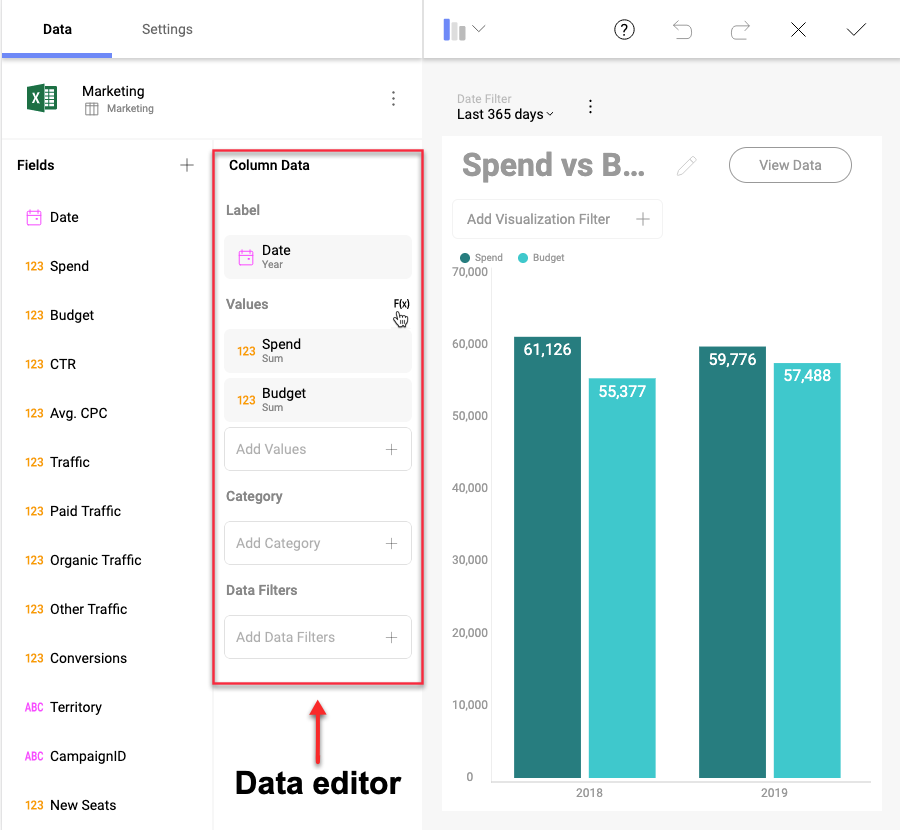The height and width of the screenshot is (830, 900).
Task: Click the View Data button
Action: coord(790,165)
